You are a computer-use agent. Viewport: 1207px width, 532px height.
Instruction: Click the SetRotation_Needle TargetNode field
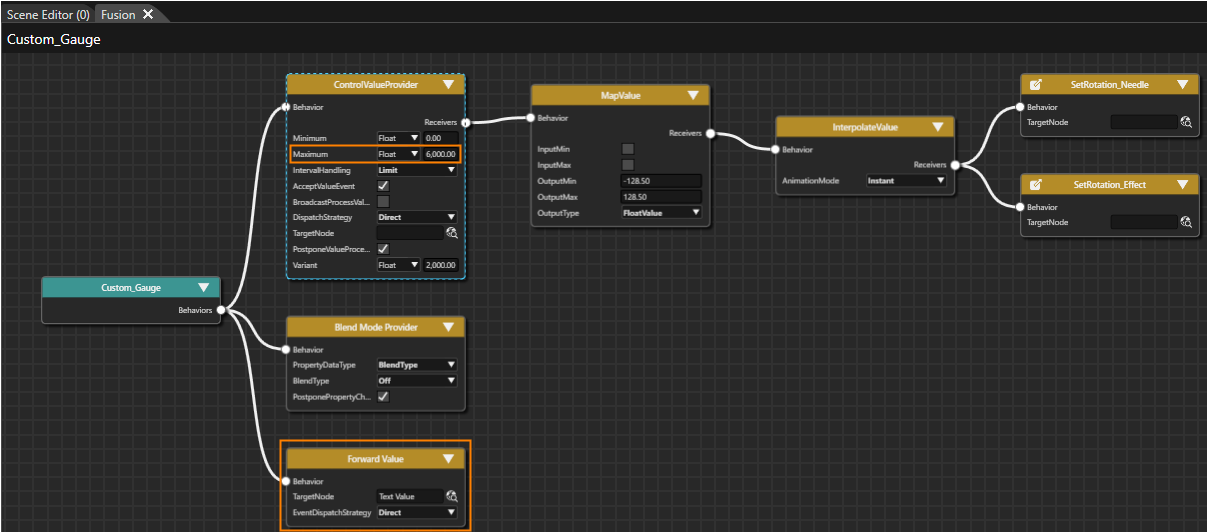coord(1144,122)
